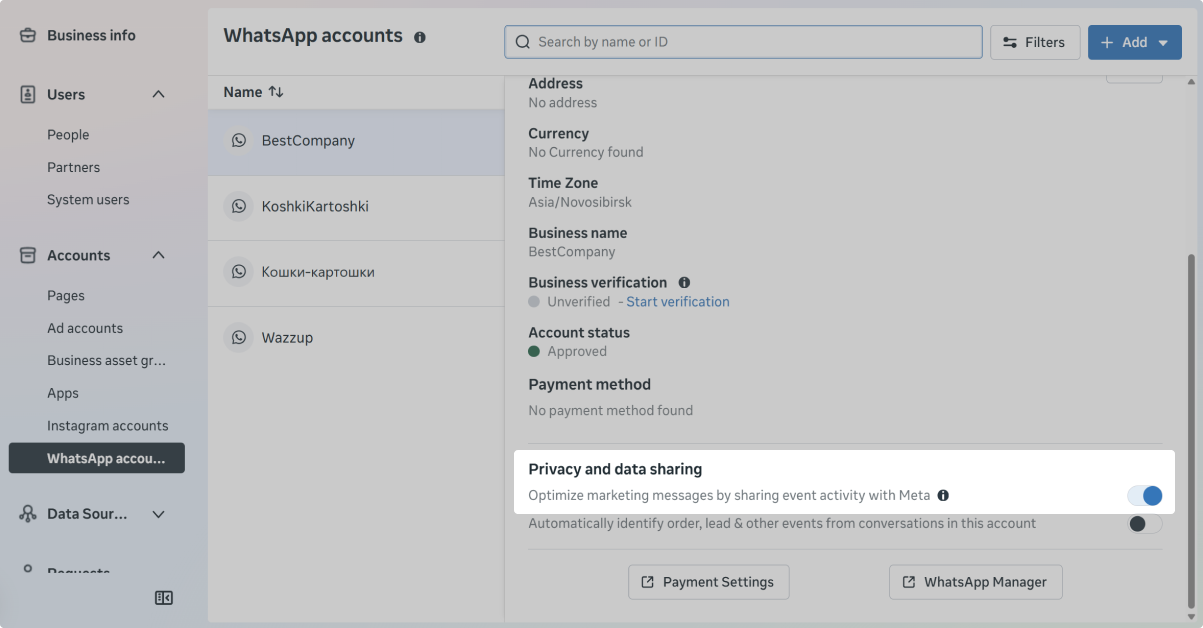Select the KoshkiKartoshki account row
This screenshot has width=1203, height=628.
[356, 207]
